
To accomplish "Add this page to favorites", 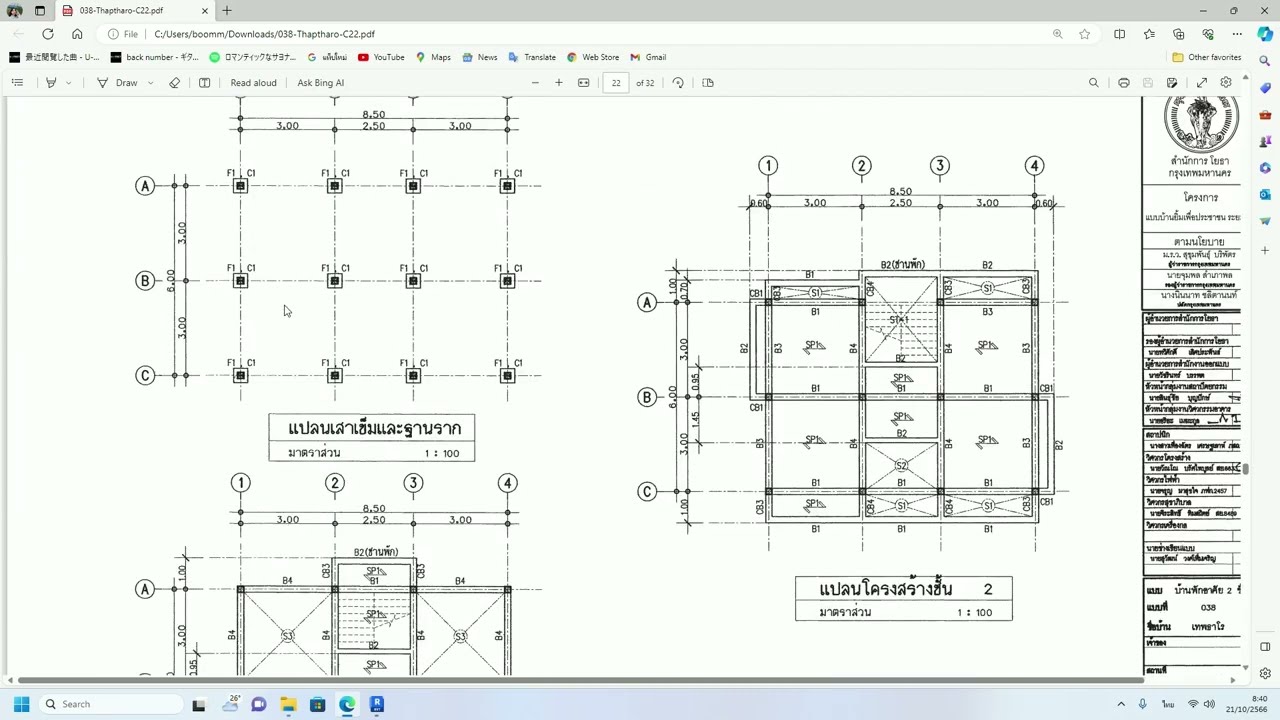I will click(x=1085, y=34).
